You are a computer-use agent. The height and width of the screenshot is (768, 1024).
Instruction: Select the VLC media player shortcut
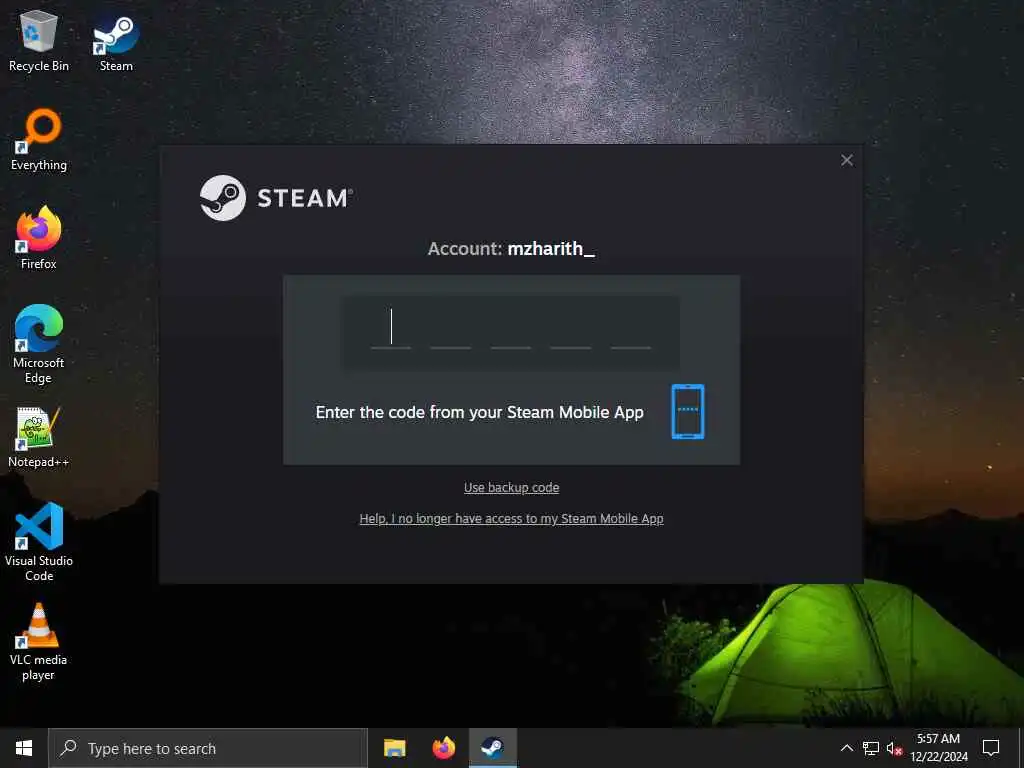pyautogui.click(x=39, y=641)
